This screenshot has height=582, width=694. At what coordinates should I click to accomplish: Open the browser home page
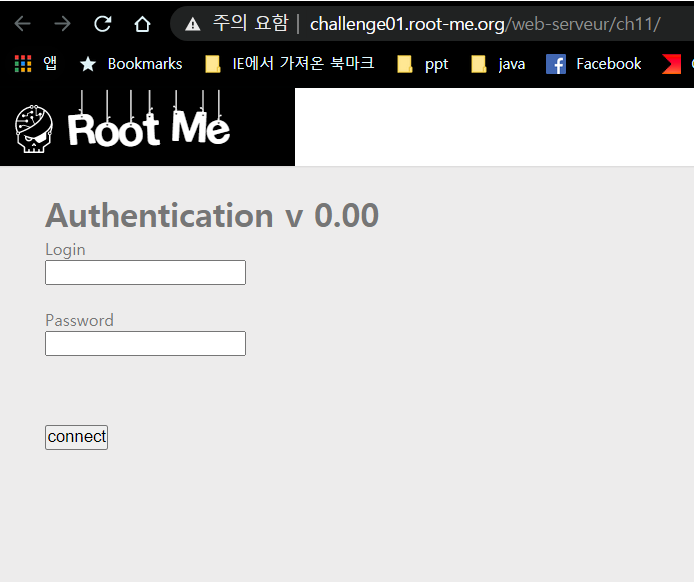pos(142,24)
